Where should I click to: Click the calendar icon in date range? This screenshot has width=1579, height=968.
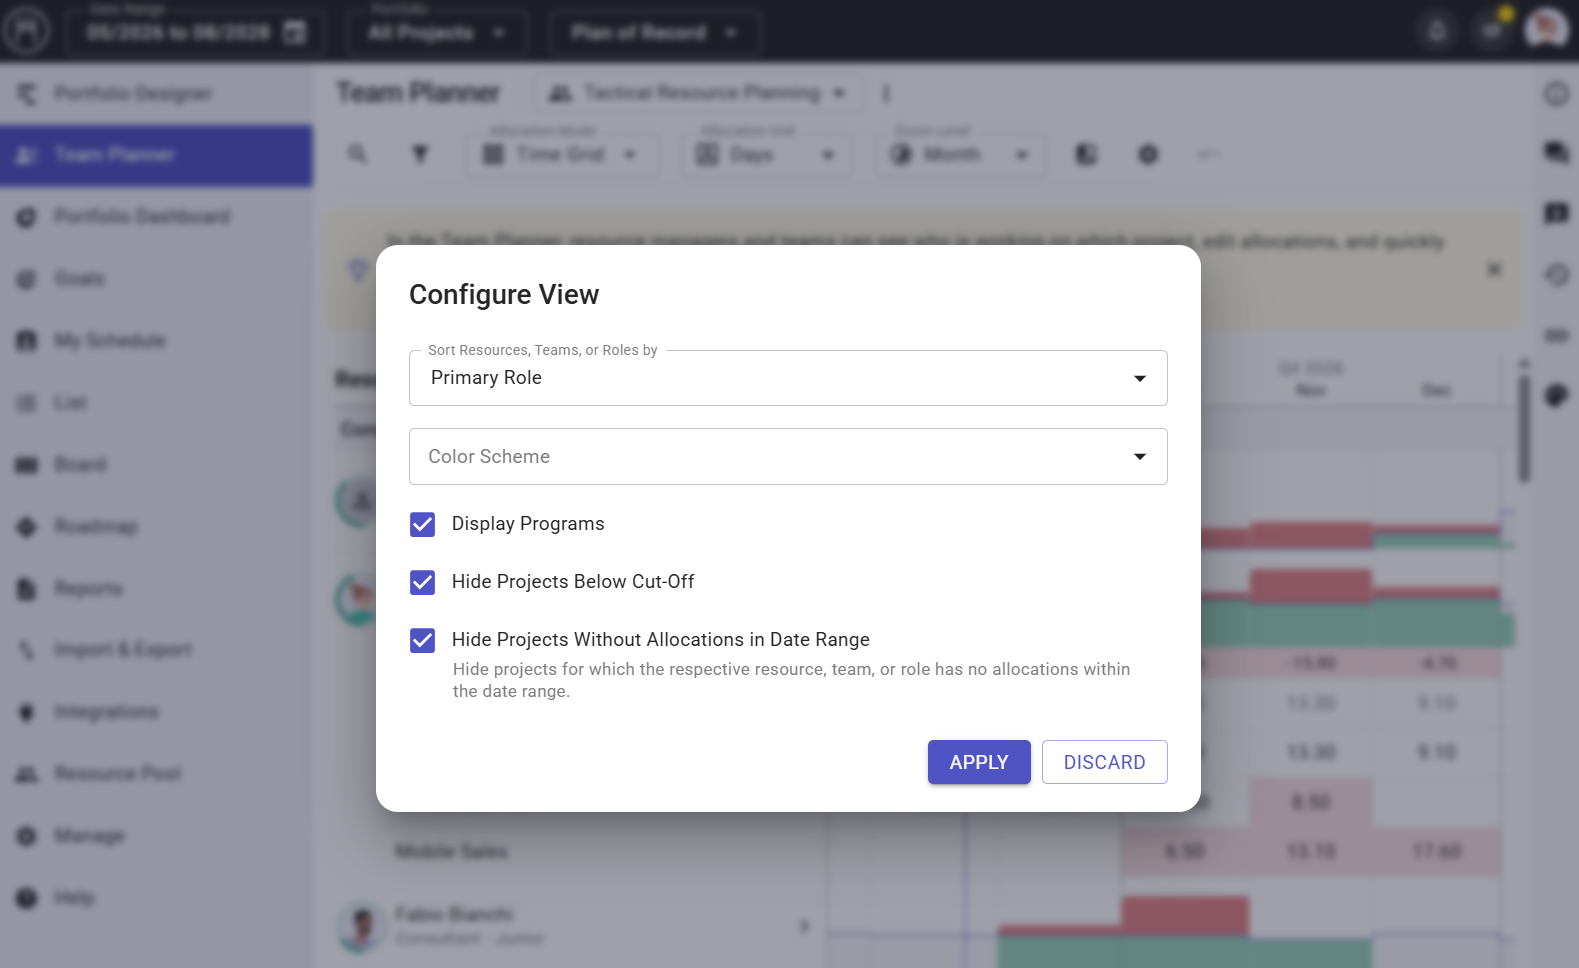pos(295,32)
